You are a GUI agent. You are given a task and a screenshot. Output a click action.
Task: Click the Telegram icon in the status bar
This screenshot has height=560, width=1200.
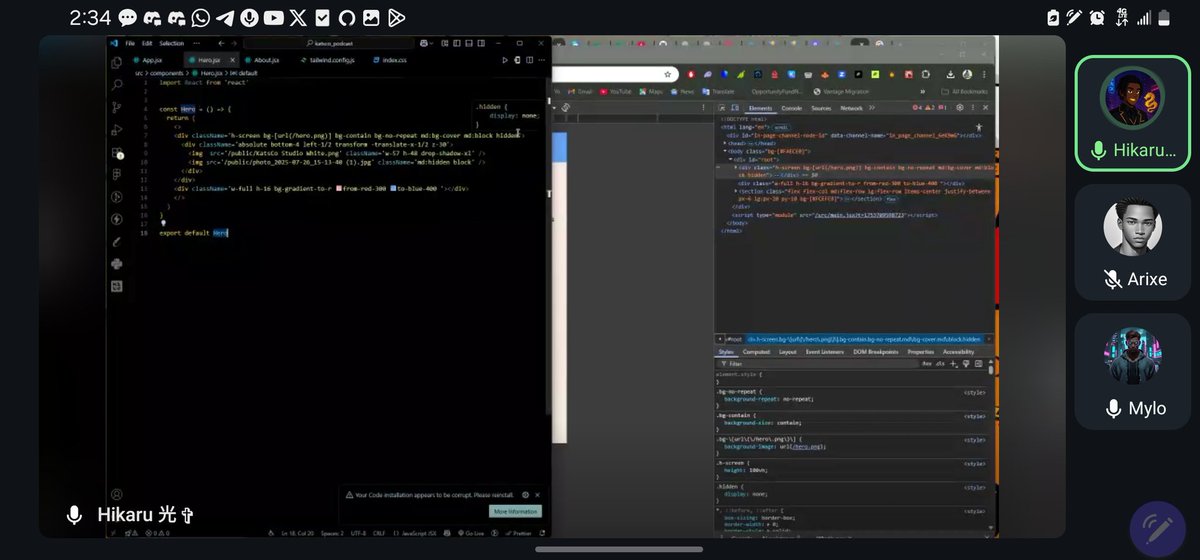point(225,18)
